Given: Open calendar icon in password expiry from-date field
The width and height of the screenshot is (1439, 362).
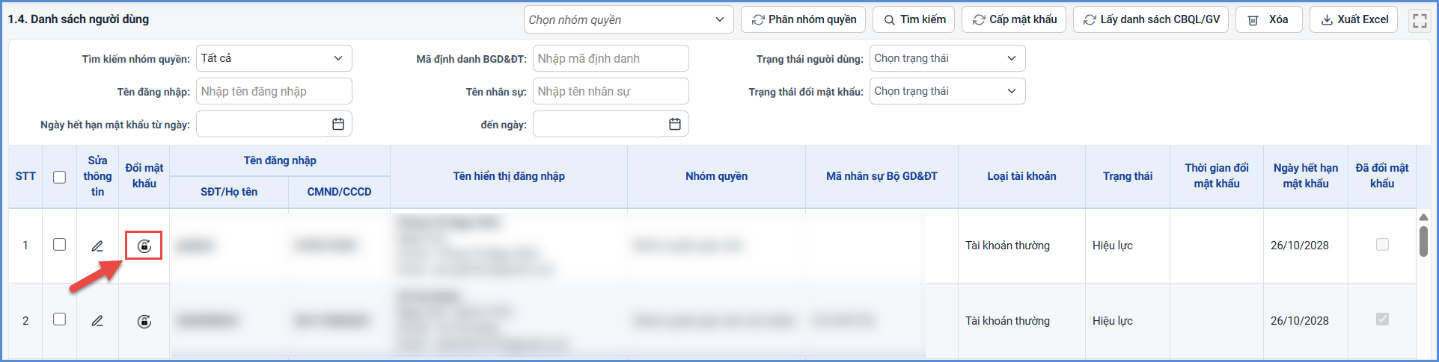Looking at the screenshot, I should tap(338, 124).
